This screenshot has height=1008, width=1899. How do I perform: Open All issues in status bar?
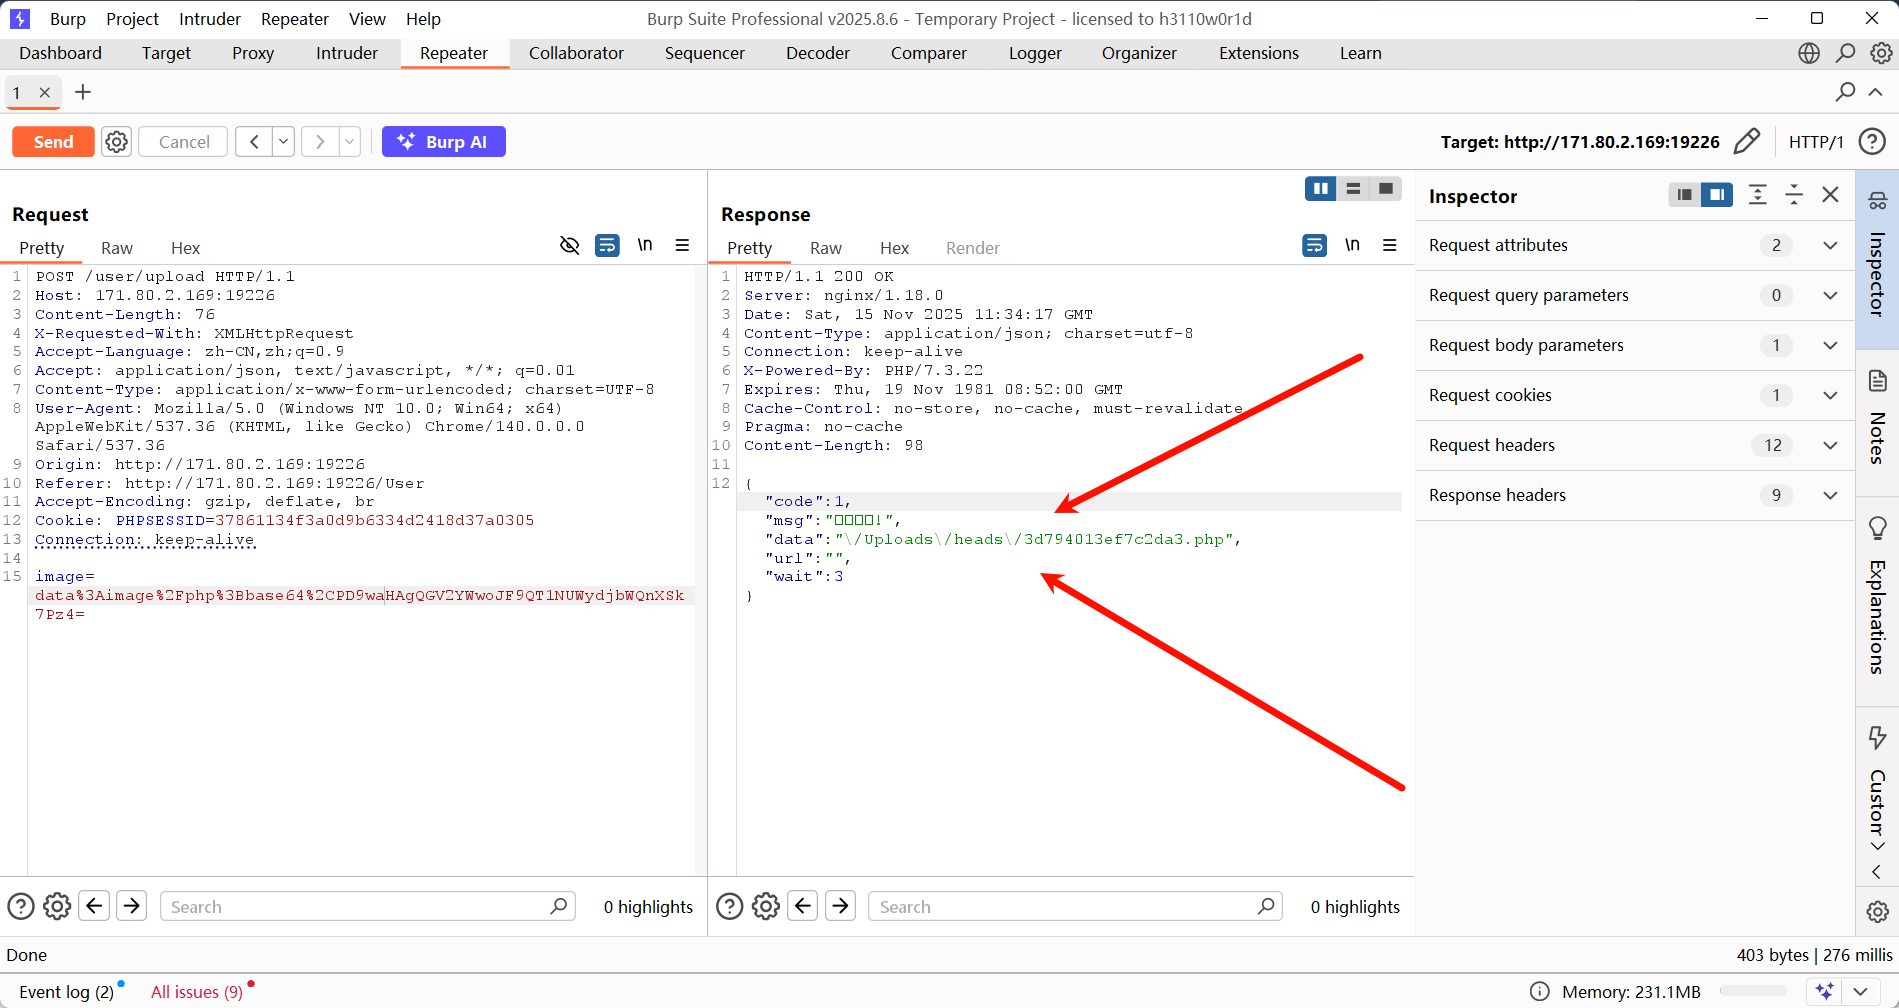coord(197,992)
